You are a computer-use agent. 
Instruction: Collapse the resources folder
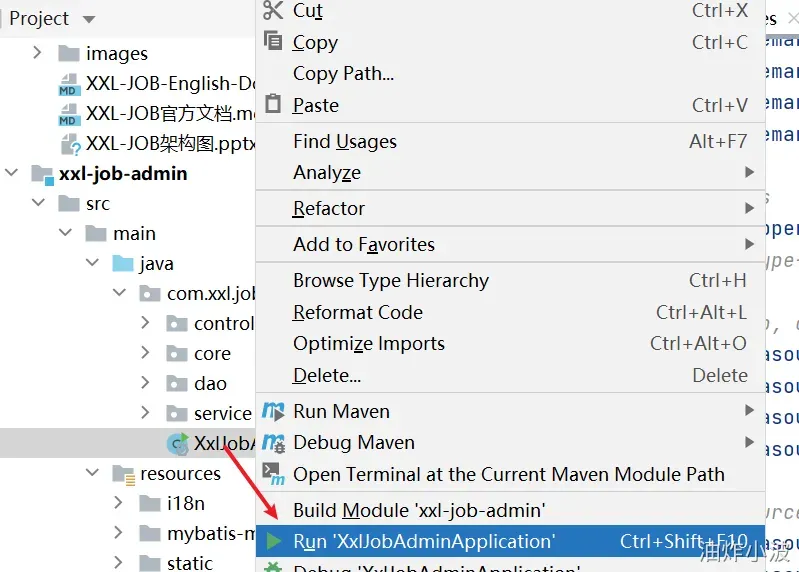[x=92, y=472]
